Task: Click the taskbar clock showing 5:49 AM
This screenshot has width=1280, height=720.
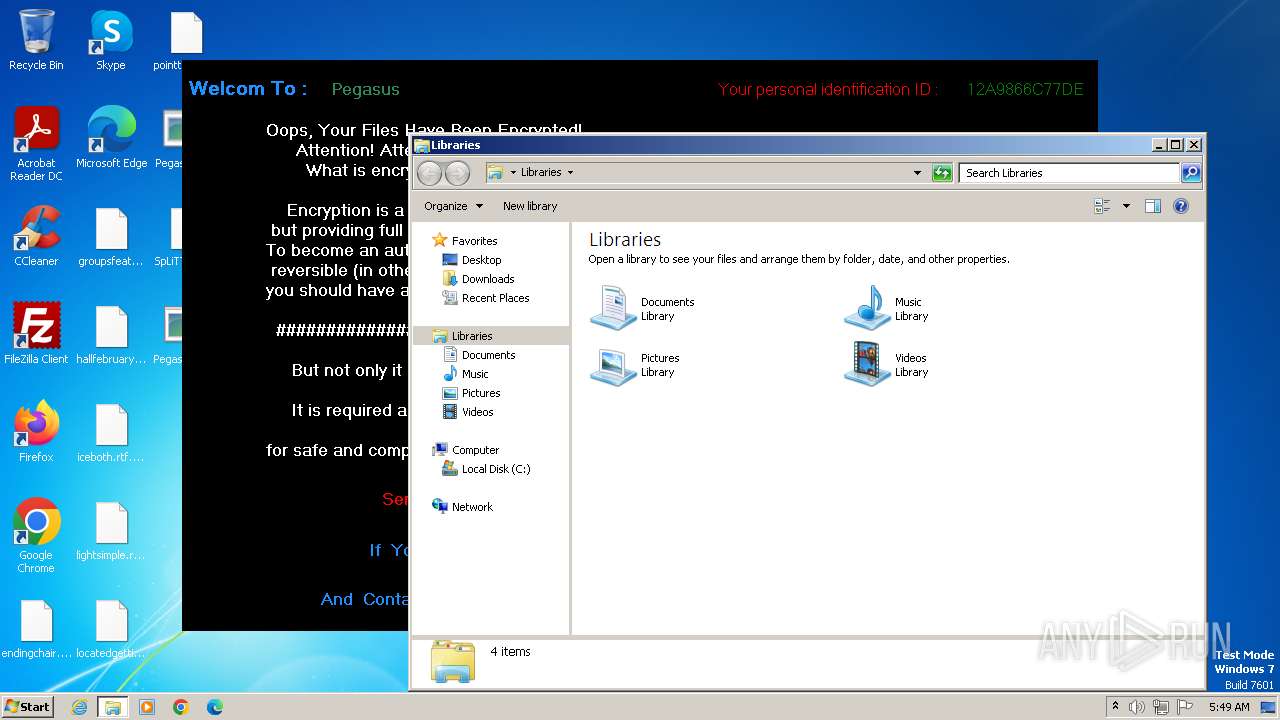Action: click(x=1229, y=707)
